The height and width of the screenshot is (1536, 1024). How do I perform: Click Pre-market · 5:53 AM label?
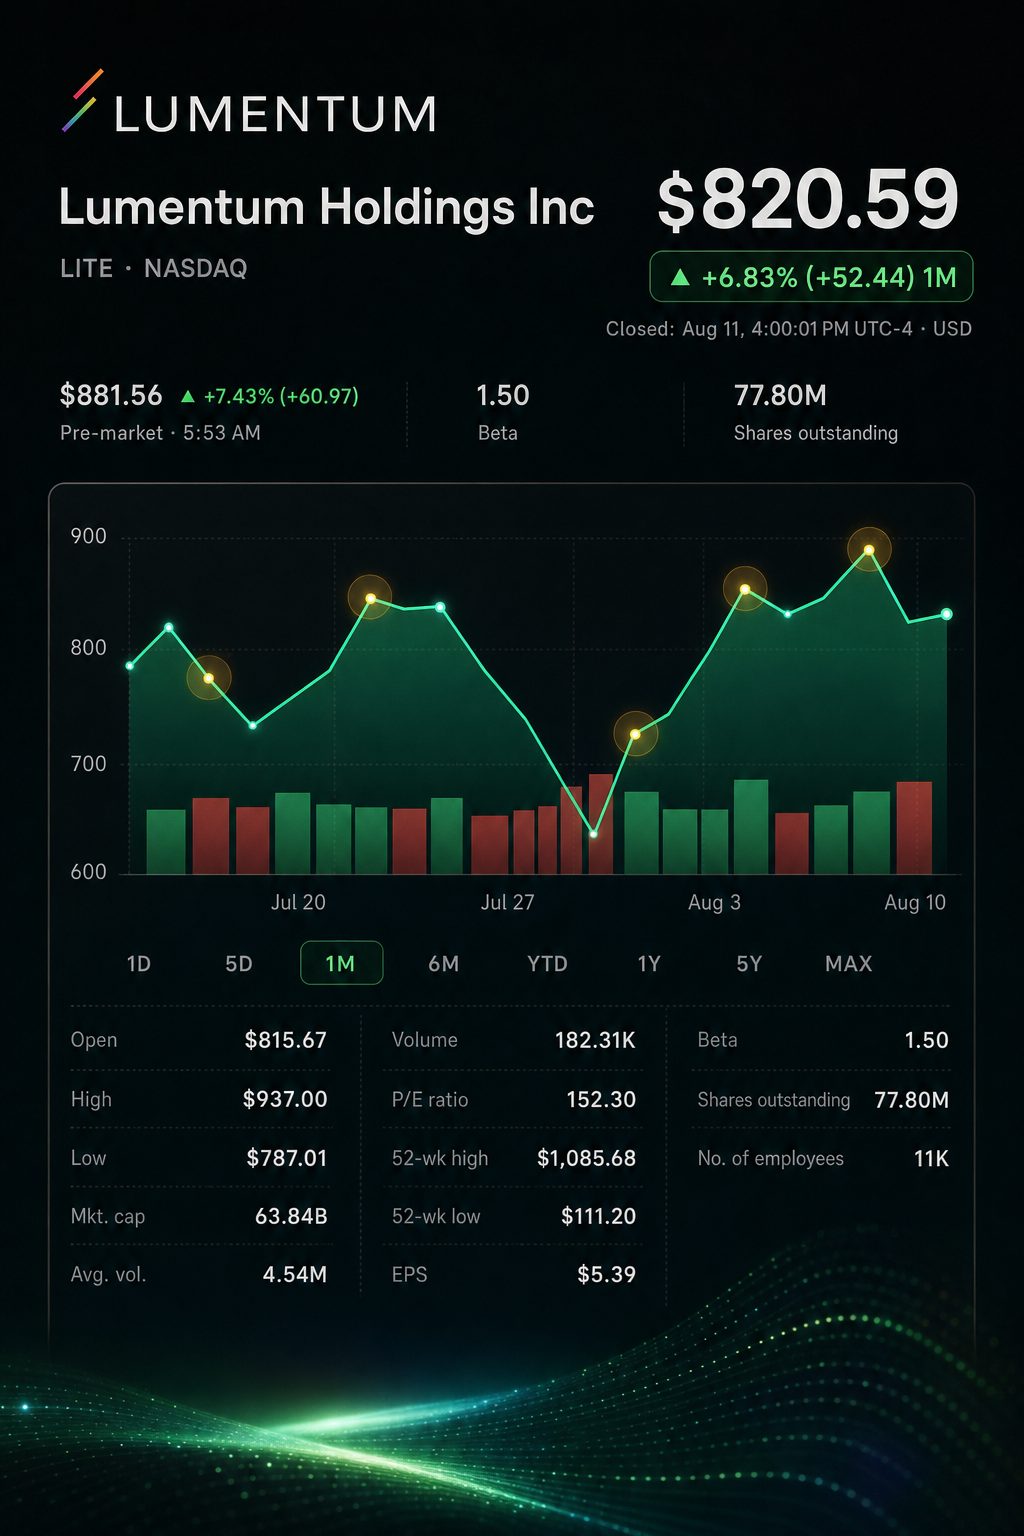(x=160, y=433)
